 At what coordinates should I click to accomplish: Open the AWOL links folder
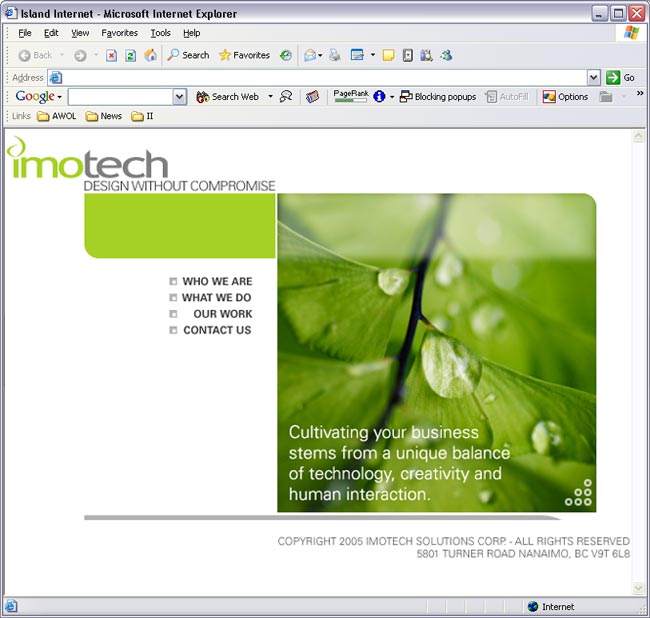point(57,116)
